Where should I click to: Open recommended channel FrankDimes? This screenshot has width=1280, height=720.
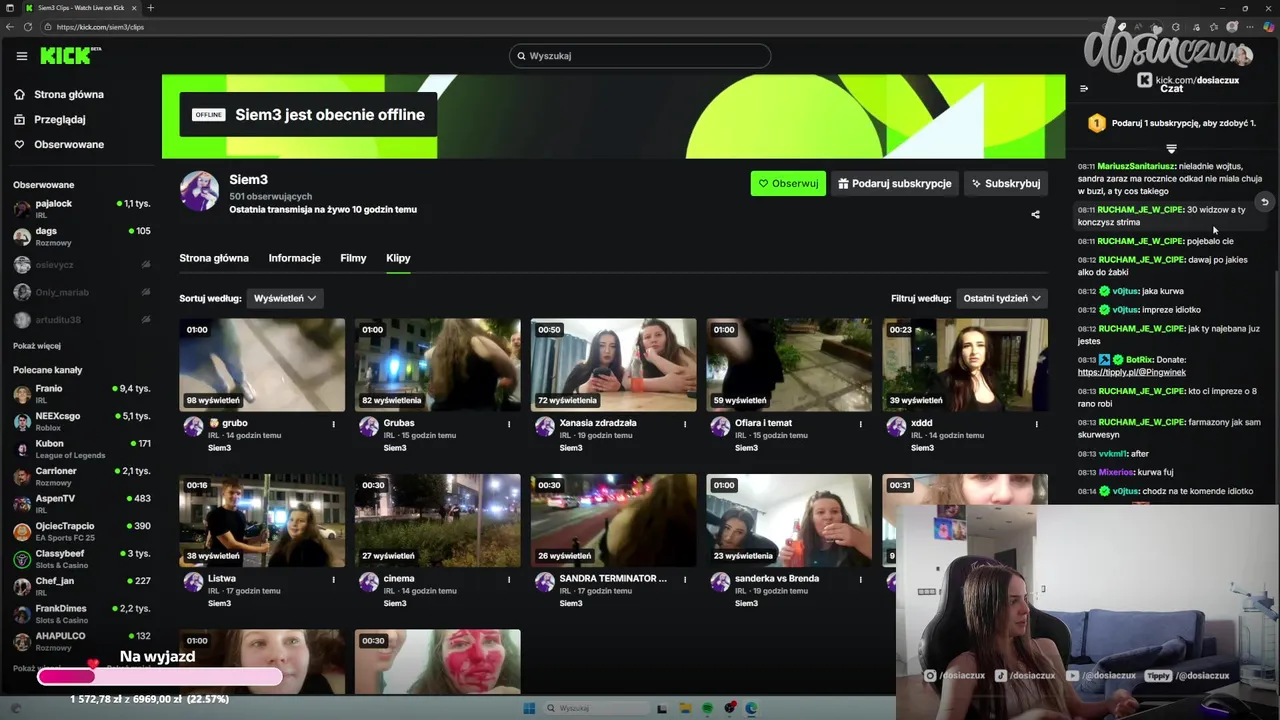pyautogui.click(x=81, y=613)
